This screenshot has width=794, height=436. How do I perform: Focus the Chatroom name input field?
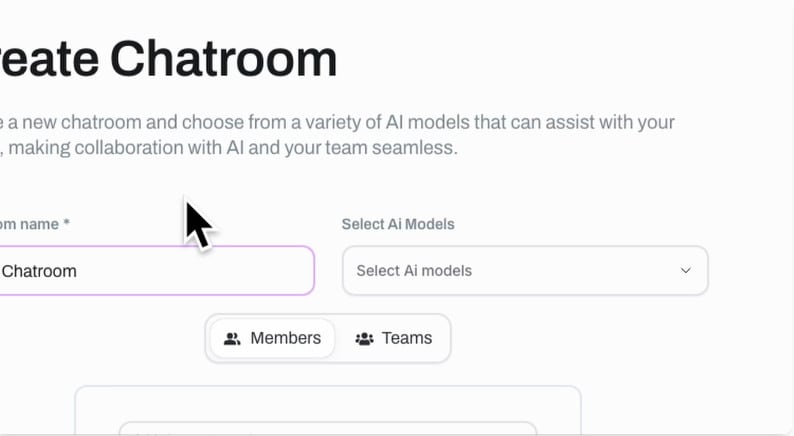click(155, 271)
